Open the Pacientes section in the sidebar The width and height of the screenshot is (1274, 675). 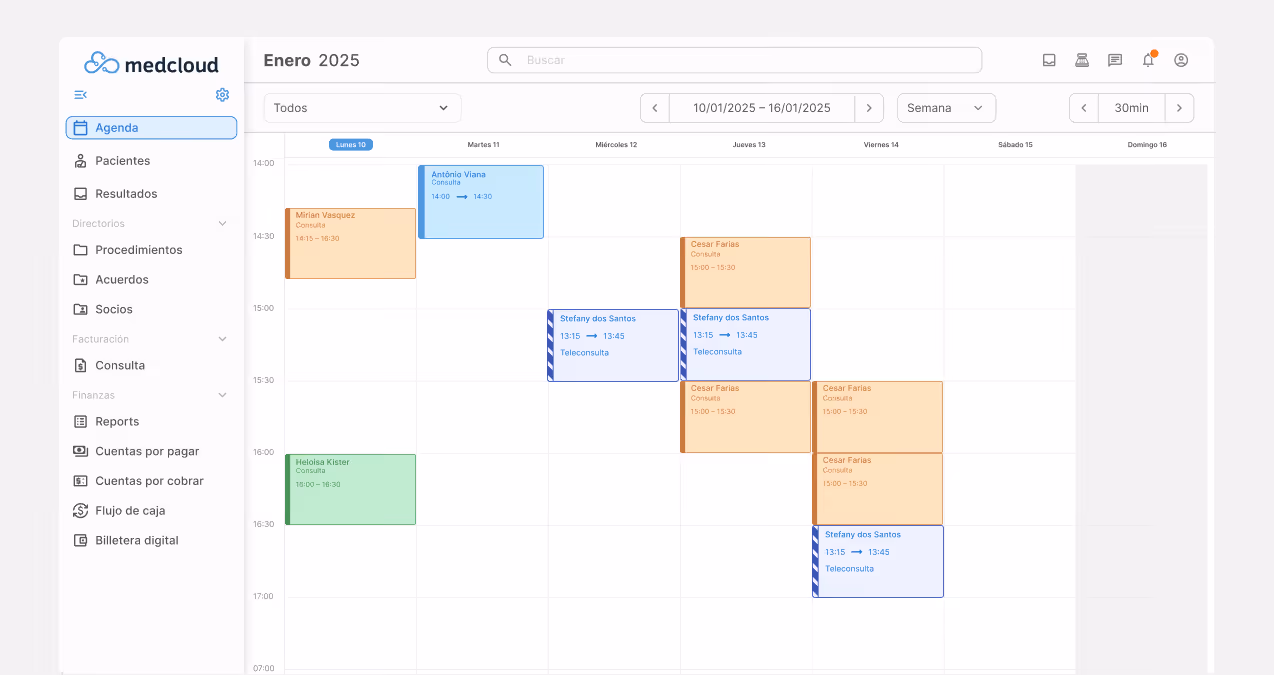click(x=121, y=160)
